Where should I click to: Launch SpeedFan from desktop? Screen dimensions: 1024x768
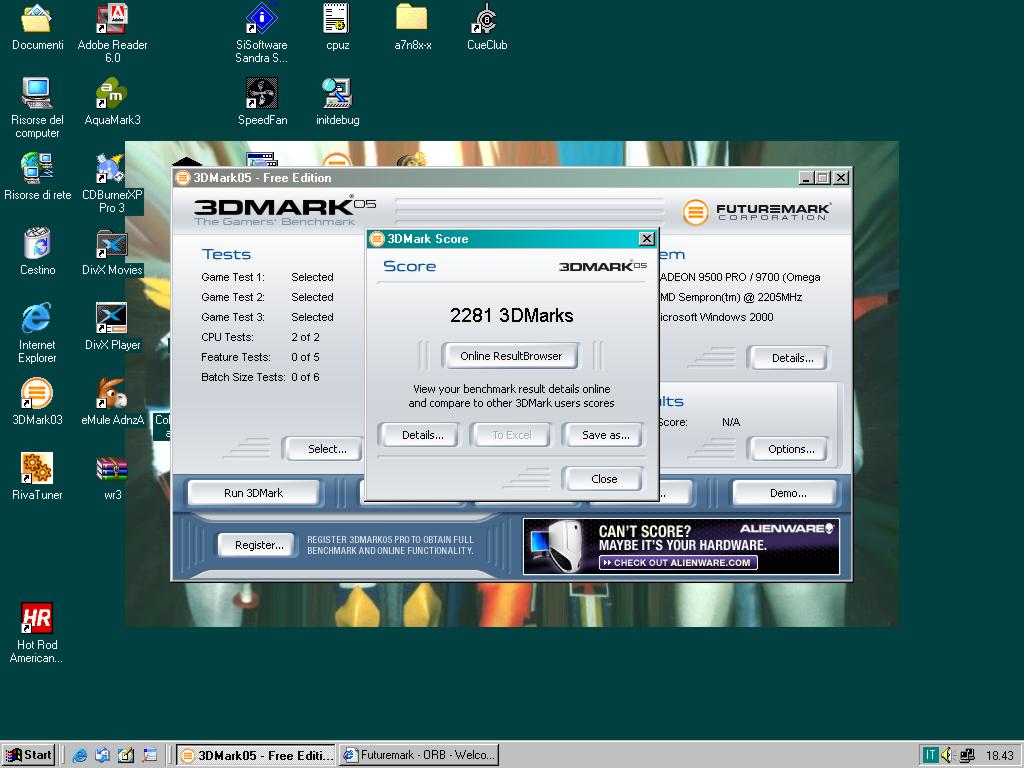click(262, 102)
